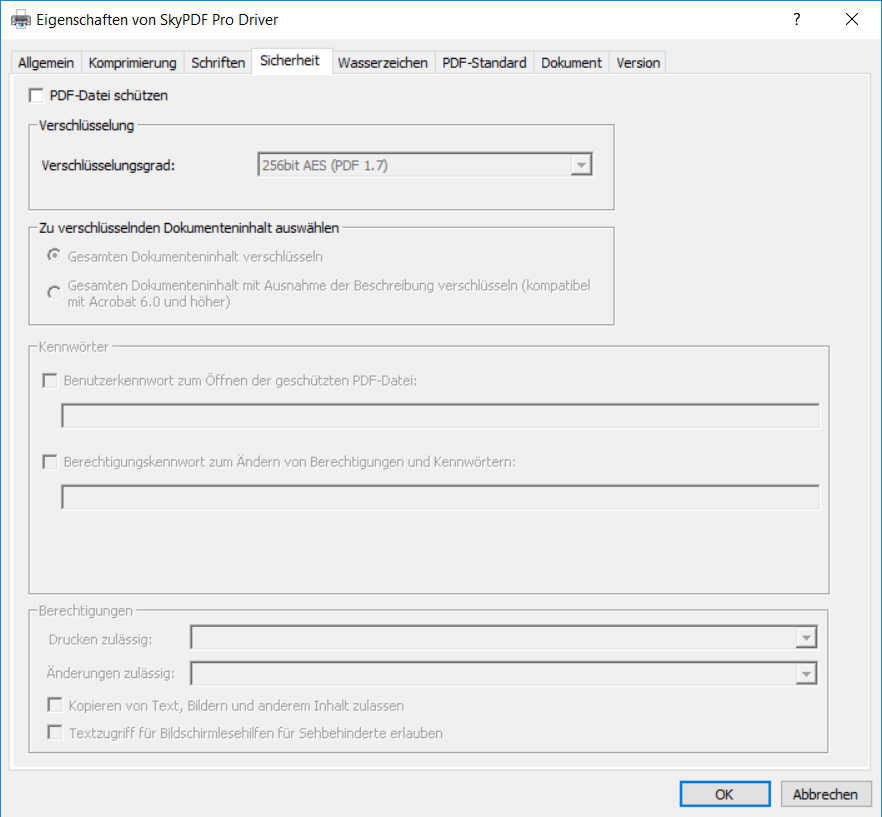Select Gesamten Dokumenteninhalt verschlüsseln radio button
Viewport: 882px width, 817px height.
54,257
